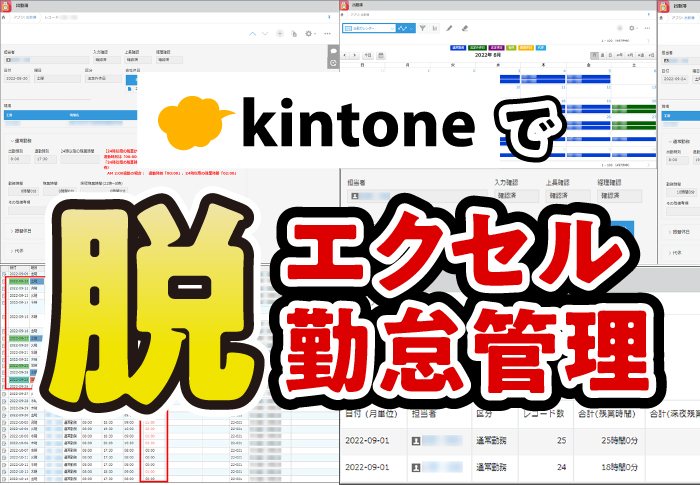
Task: Switch calendar to 日 day view
Action: (610, 55)
